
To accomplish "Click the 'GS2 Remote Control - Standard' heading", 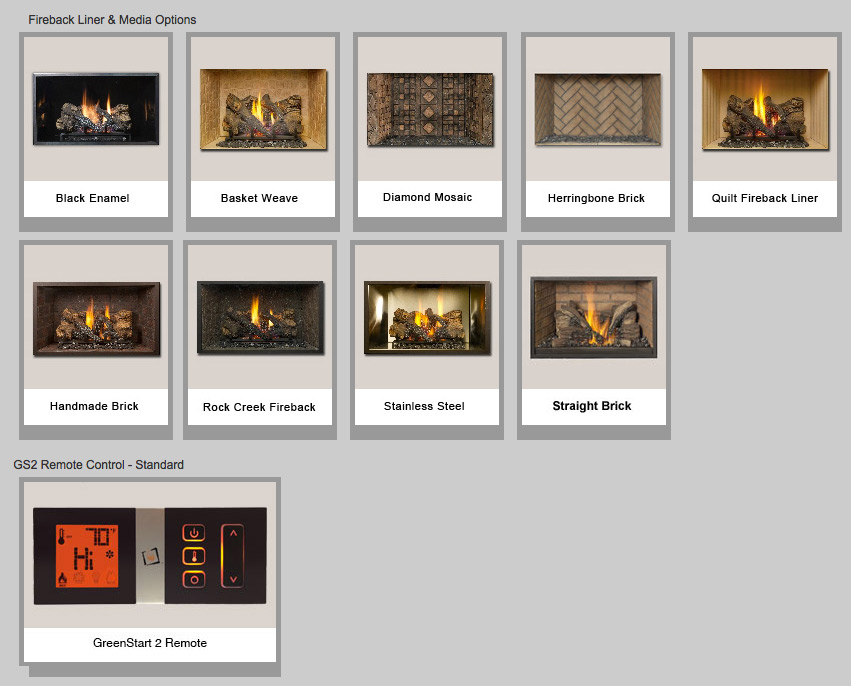I will click(x=99, y=465).
